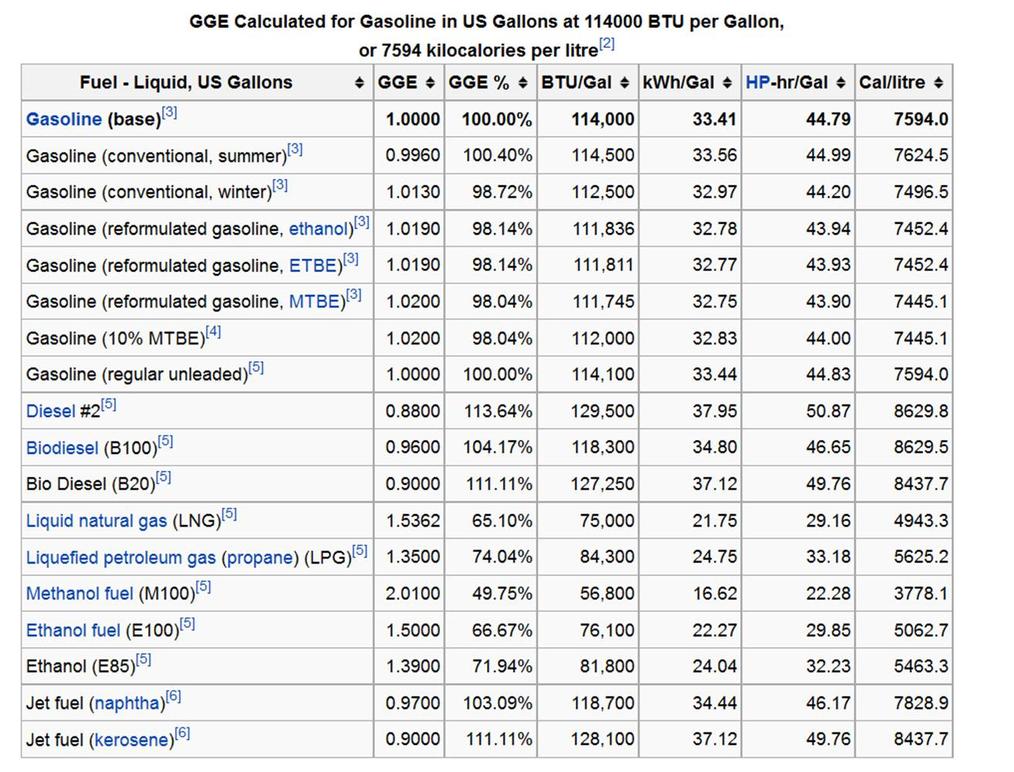Open Ethanol fuel link
This screenshot has height=772, width=1014.
coord(73,630)
